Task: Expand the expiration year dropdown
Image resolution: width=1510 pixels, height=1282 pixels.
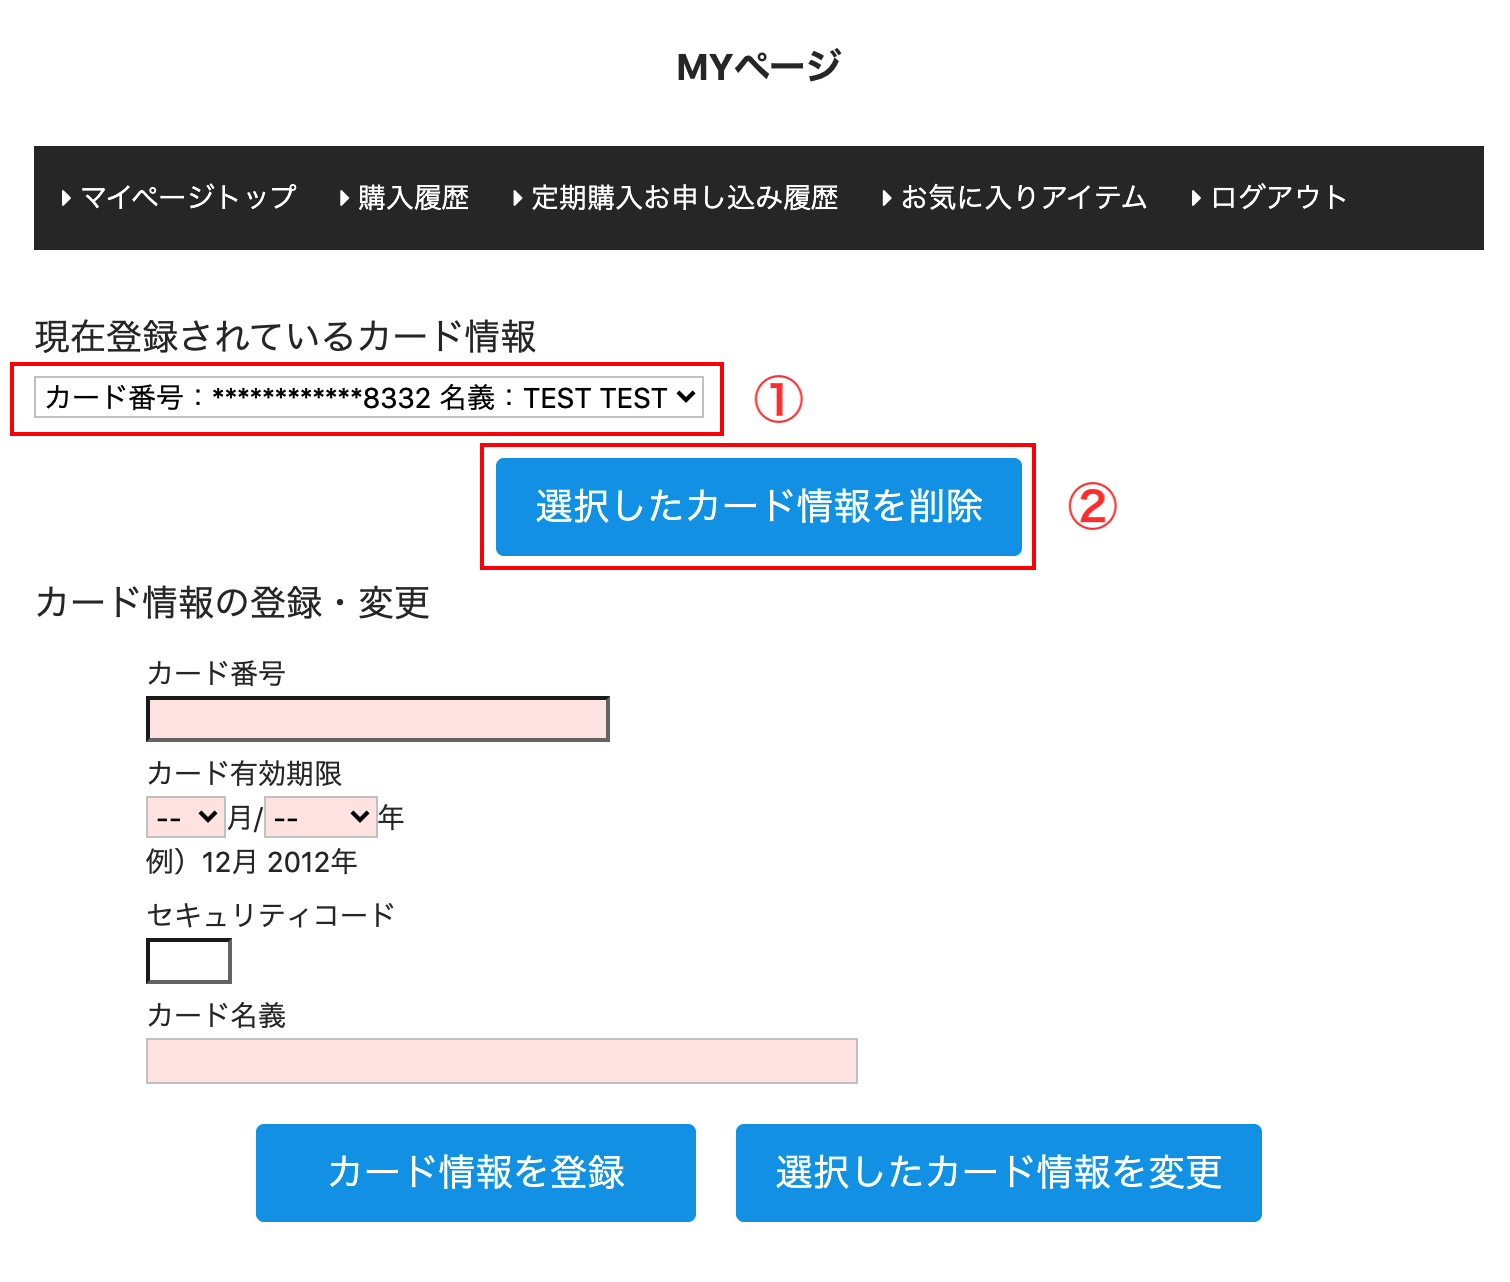Action: [x=321, y=818]
